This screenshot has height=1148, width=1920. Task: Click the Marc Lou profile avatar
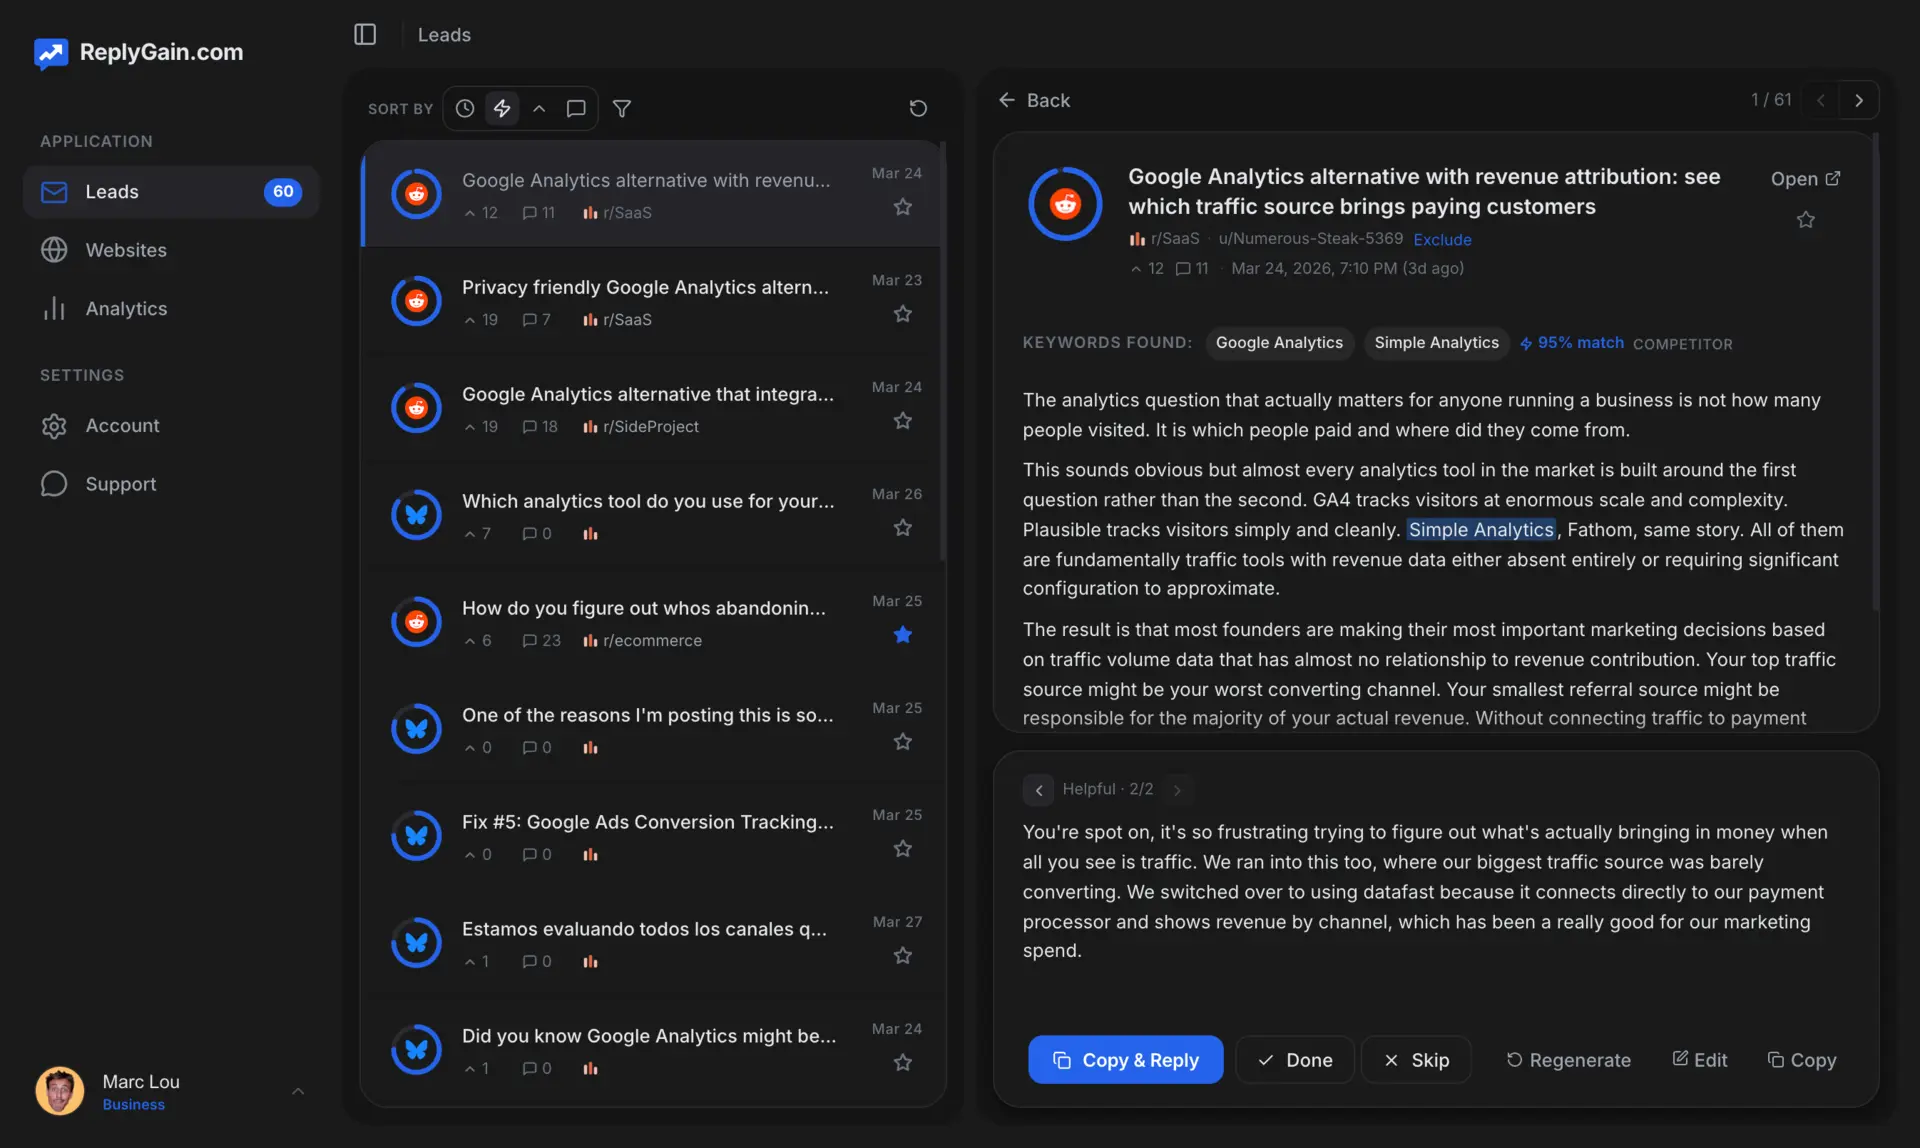(x=60, y=1091)
